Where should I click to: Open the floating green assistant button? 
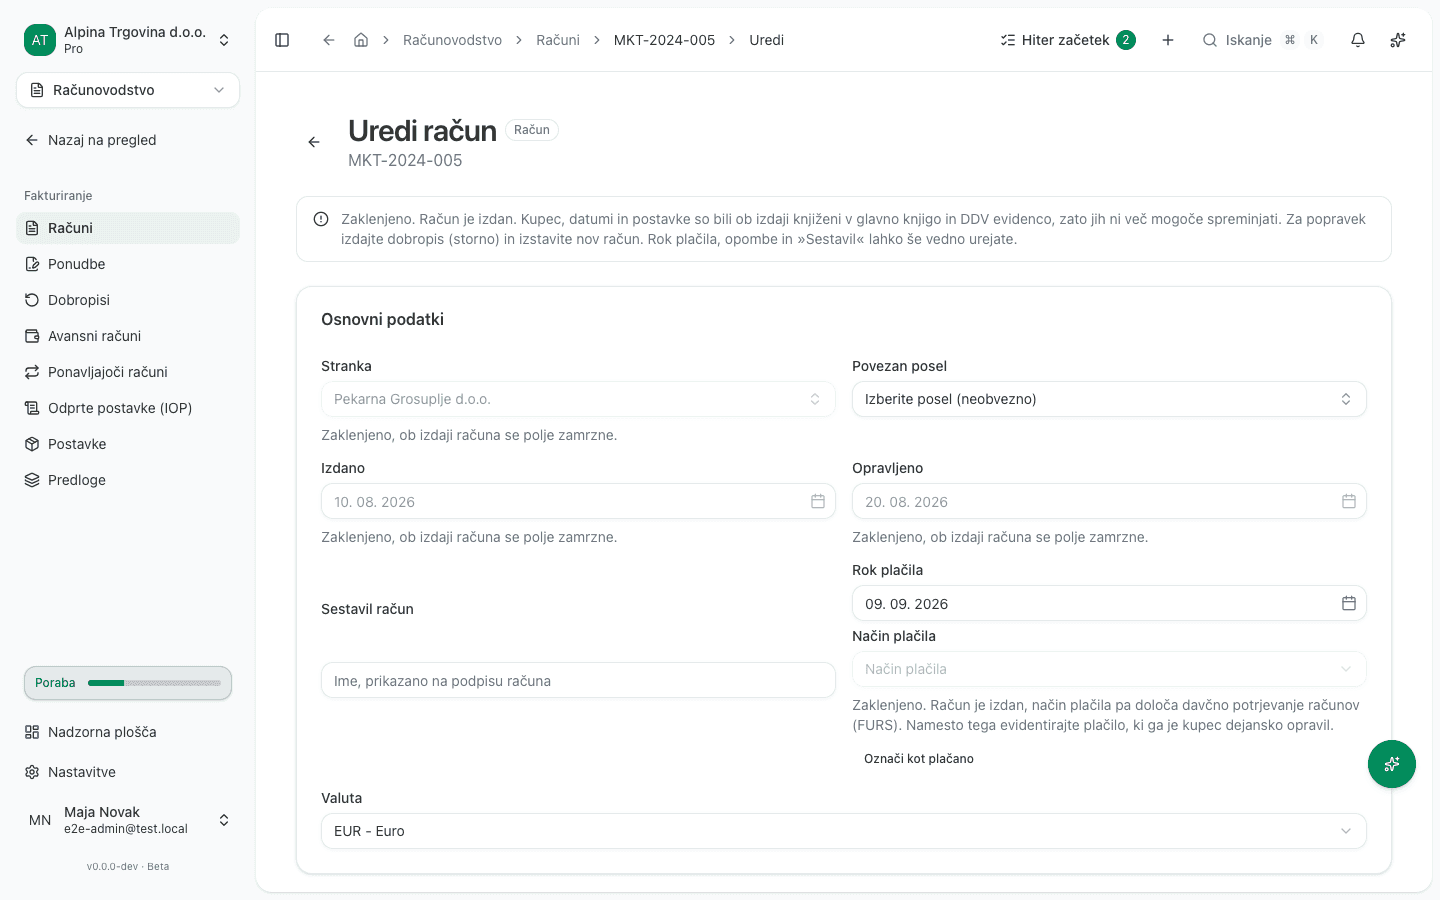point(1392,764)
